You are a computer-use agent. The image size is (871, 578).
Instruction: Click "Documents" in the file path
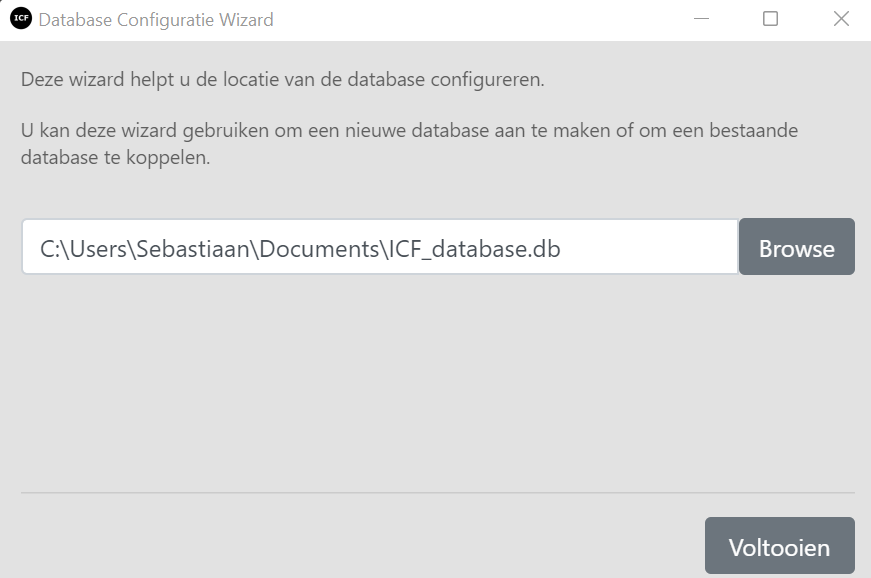(314, 249)
